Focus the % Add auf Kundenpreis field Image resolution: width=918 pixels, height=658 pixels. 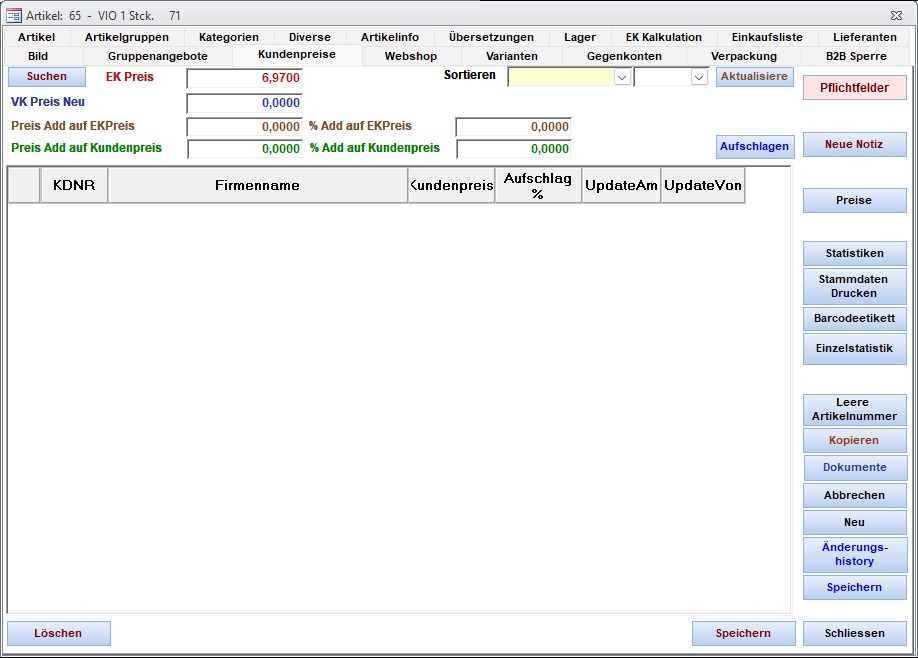[513, 149]
